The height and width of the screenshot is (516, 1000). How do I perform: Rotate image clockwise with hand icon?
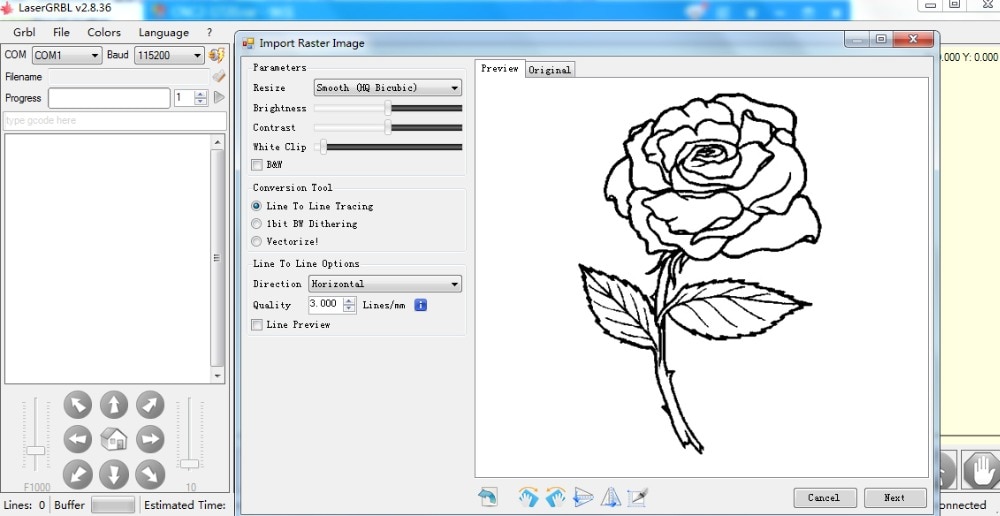pyautogui.click(x=527, y=496)
